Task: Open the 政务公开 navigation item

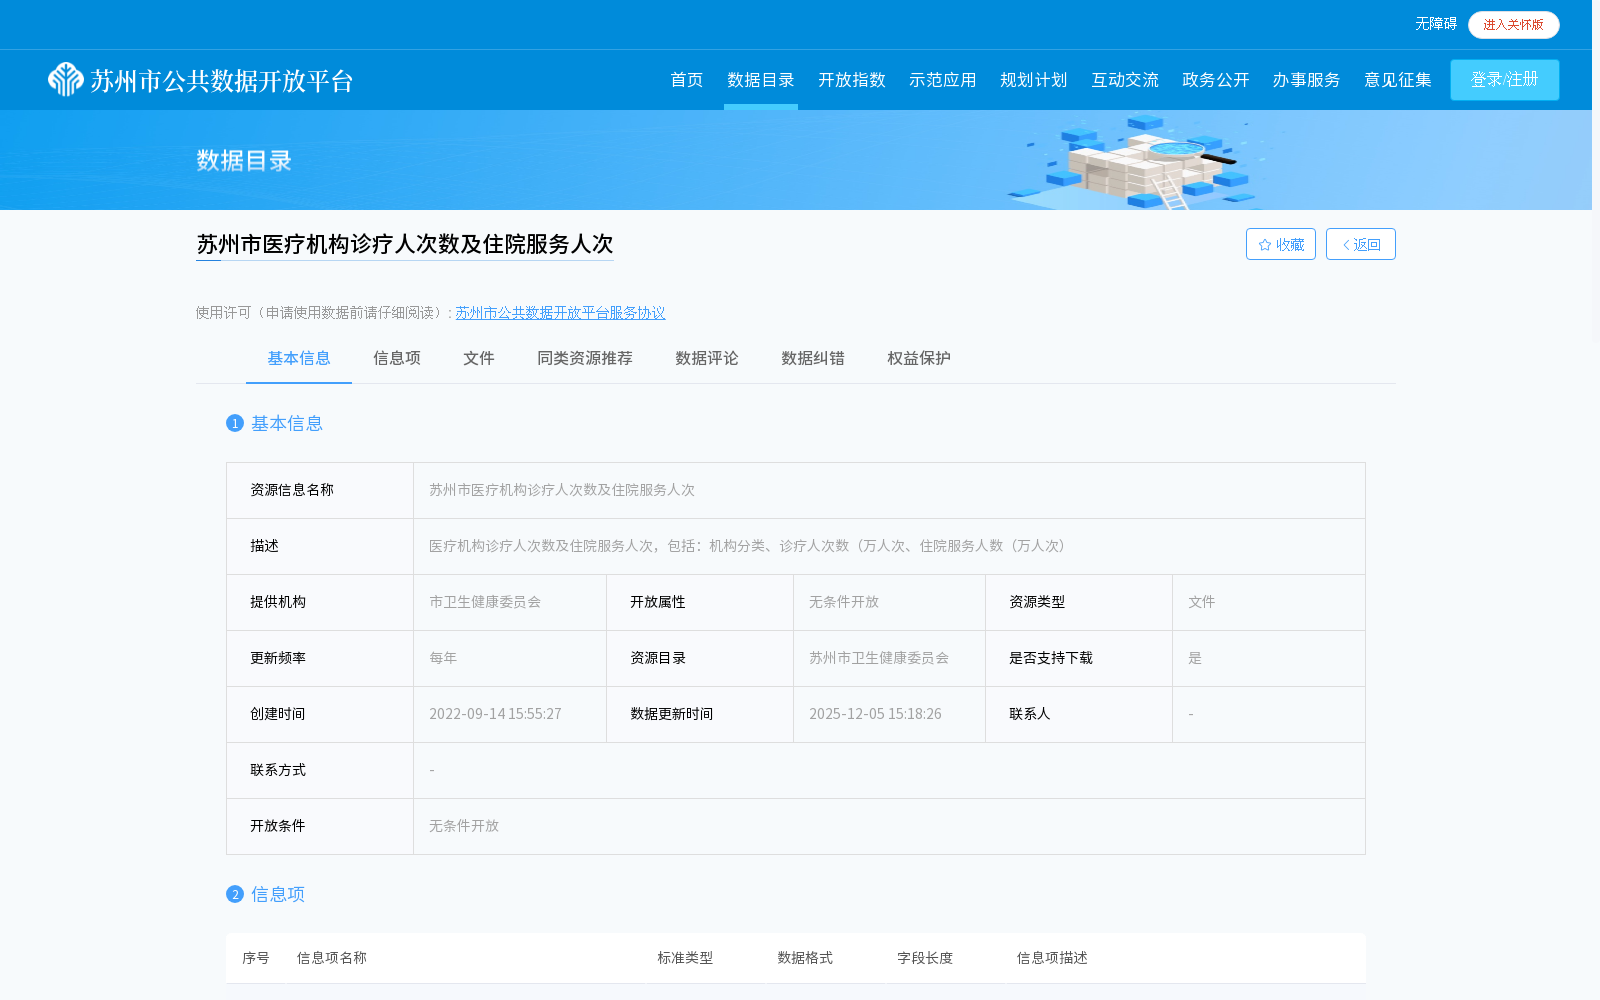Action: [1214, 80]
